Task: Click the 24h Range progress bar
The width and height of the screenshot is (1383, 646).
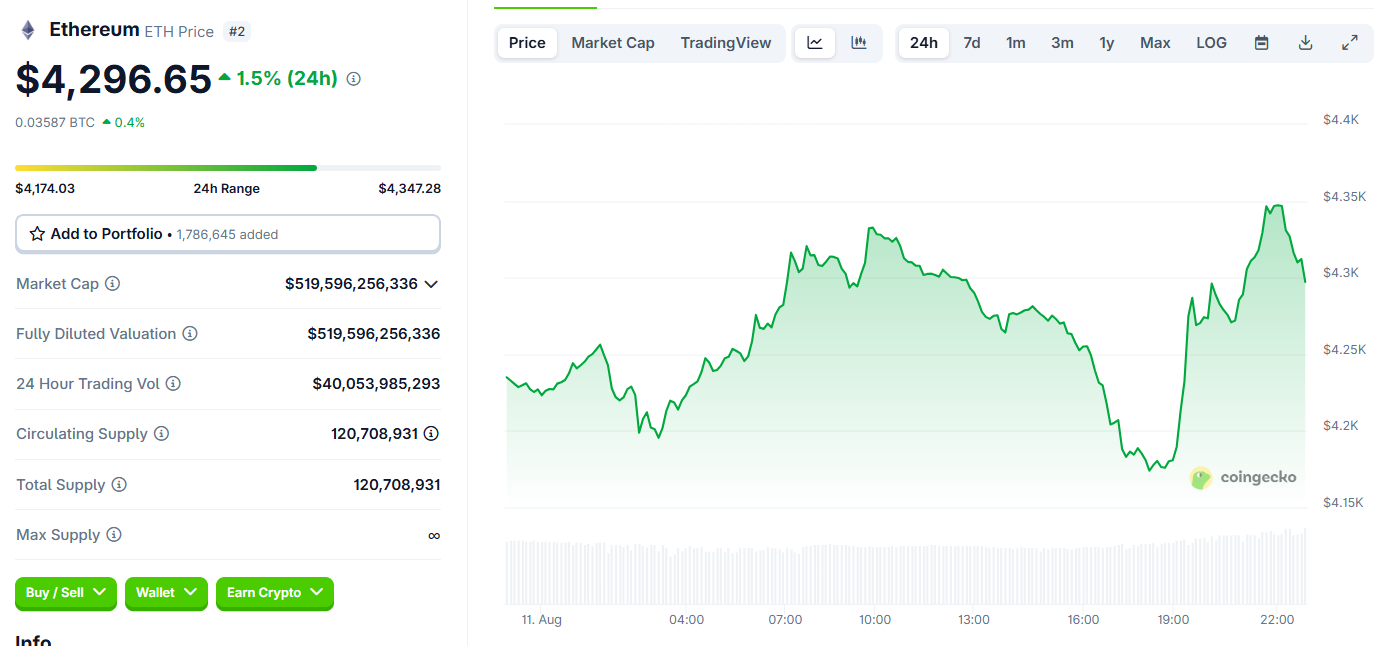Action: 228,168
